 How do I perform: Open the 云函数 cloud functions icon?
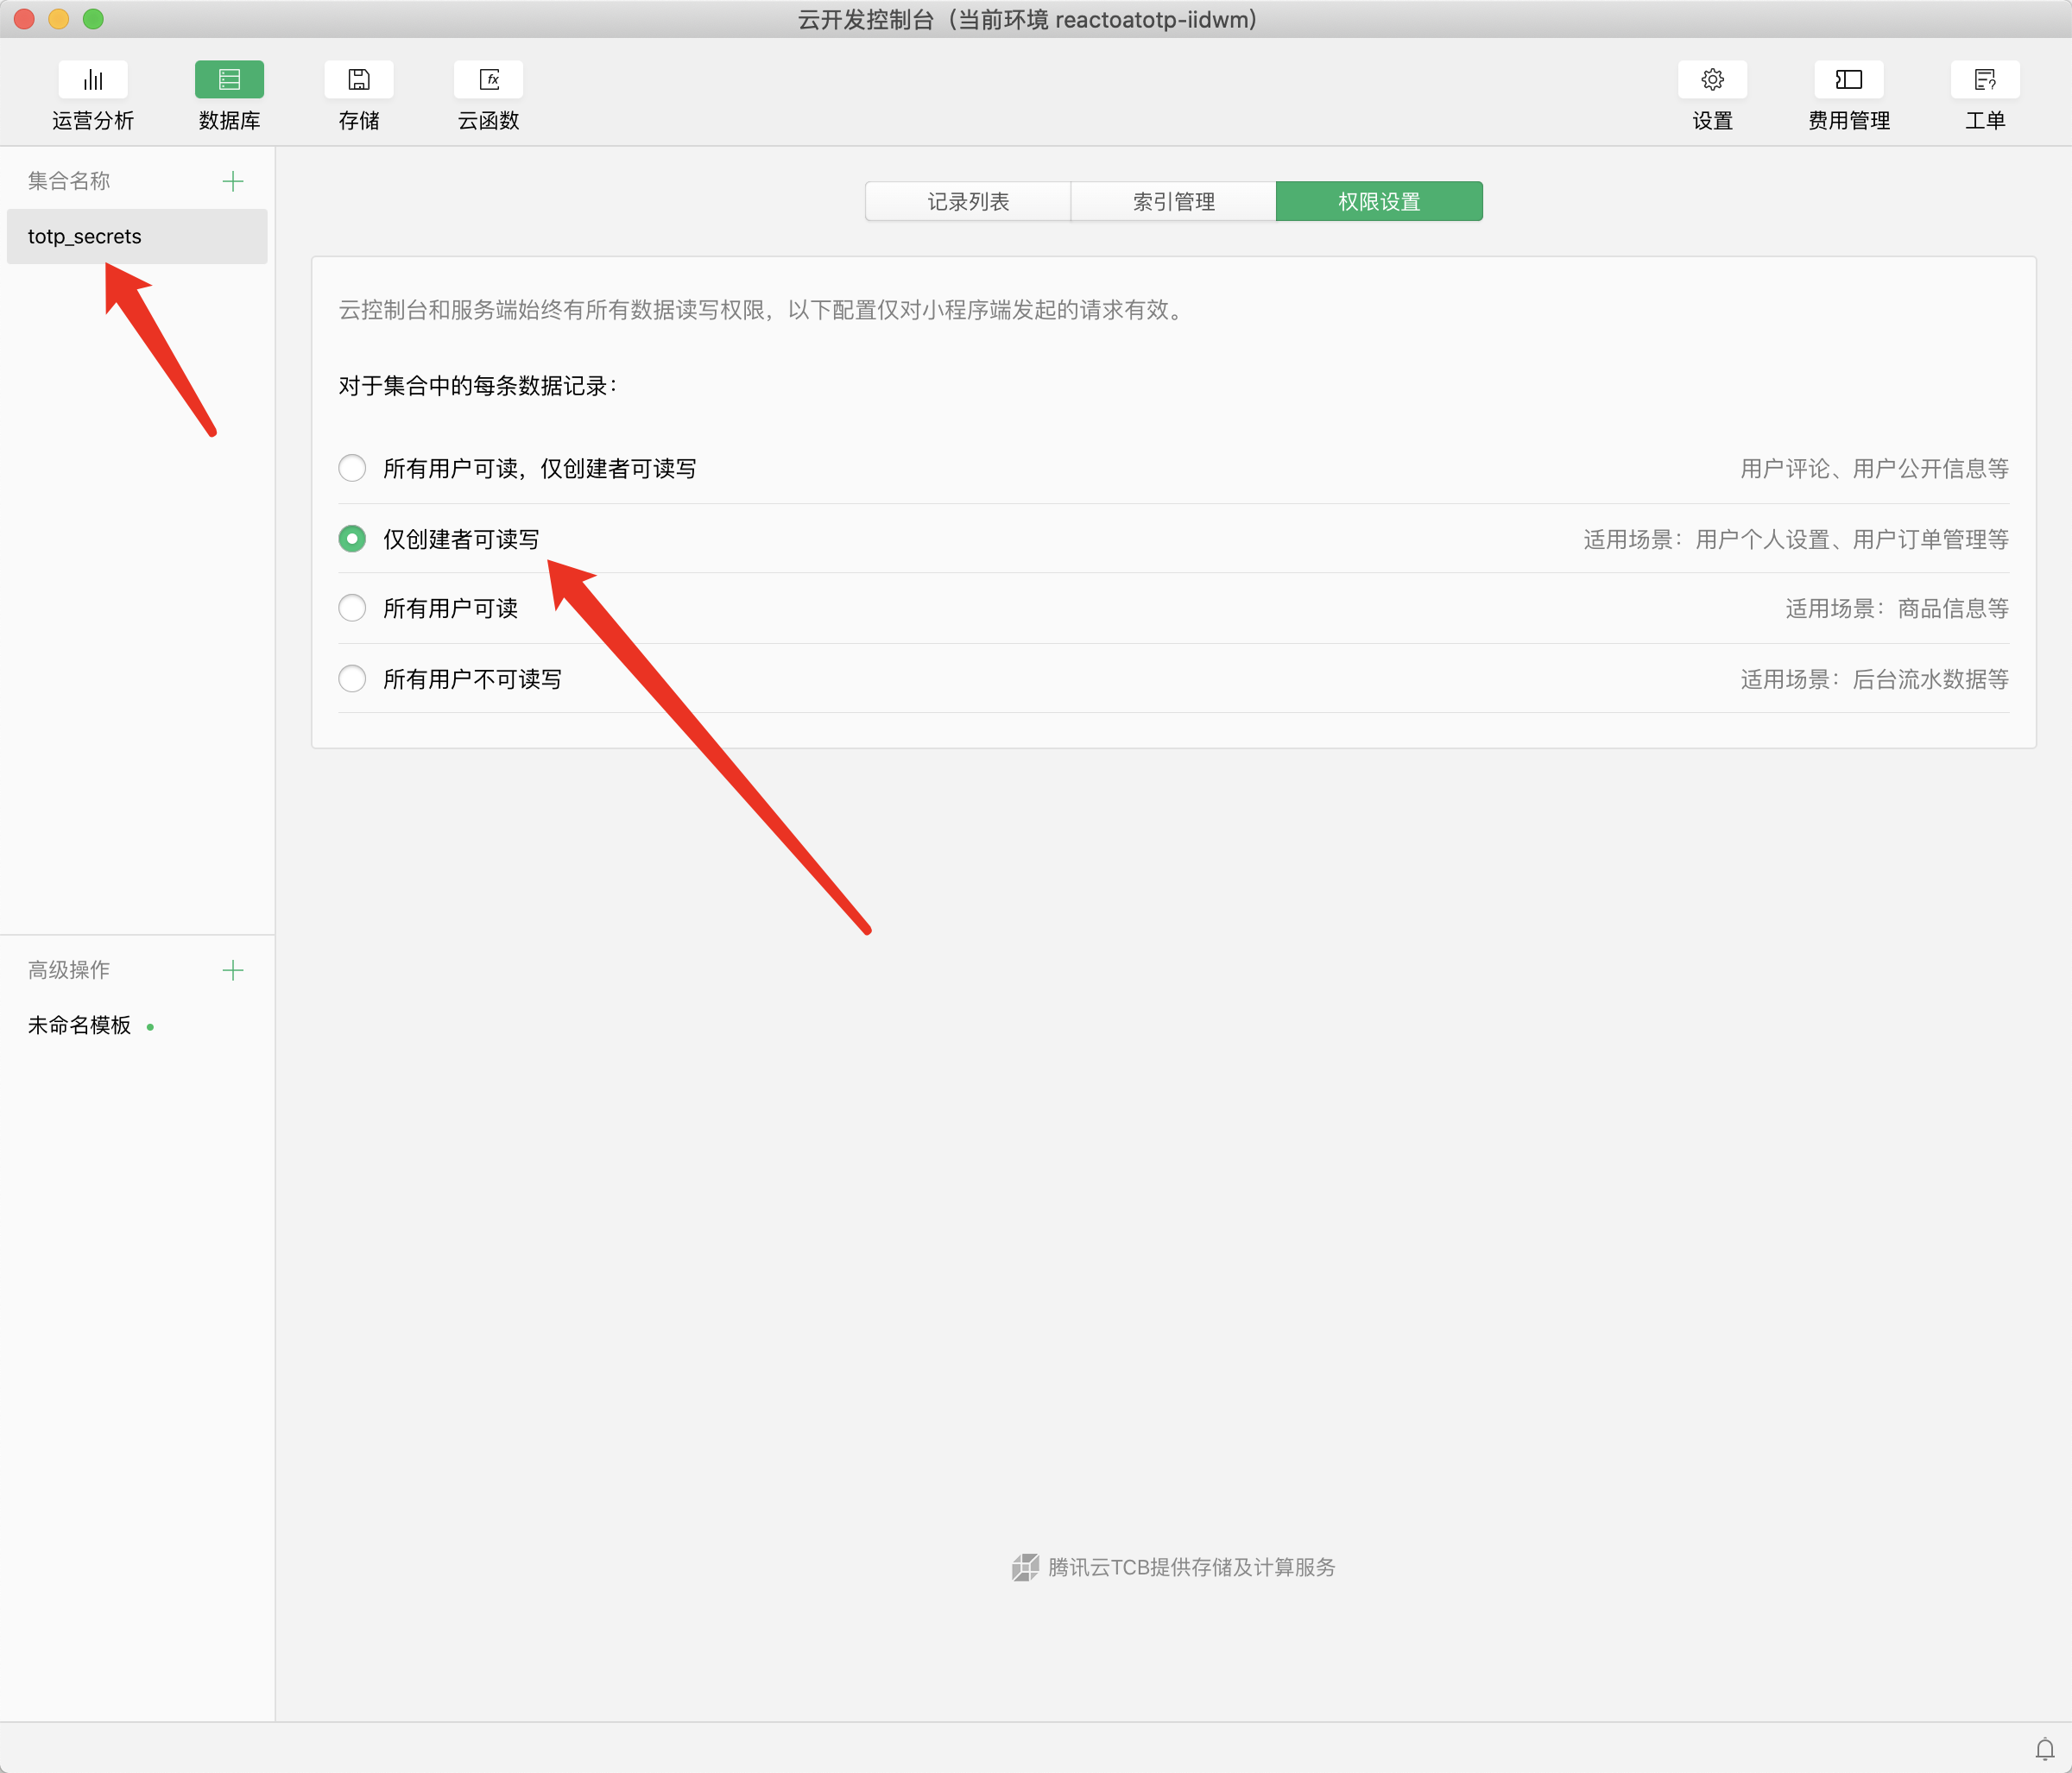click(489, 80)
